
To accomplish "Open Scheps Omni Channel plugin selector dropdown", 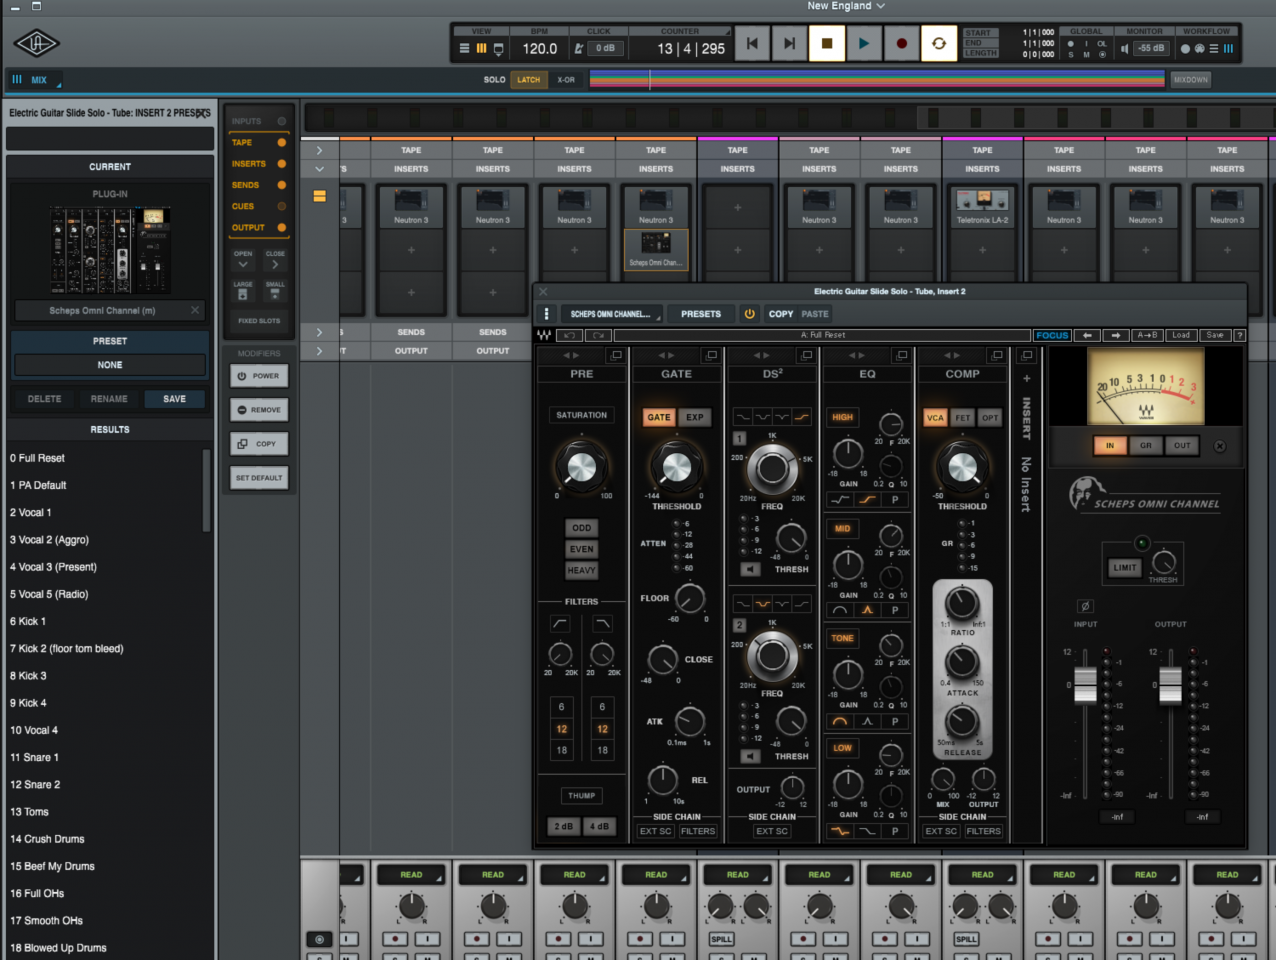I will (x=611, y=314).
